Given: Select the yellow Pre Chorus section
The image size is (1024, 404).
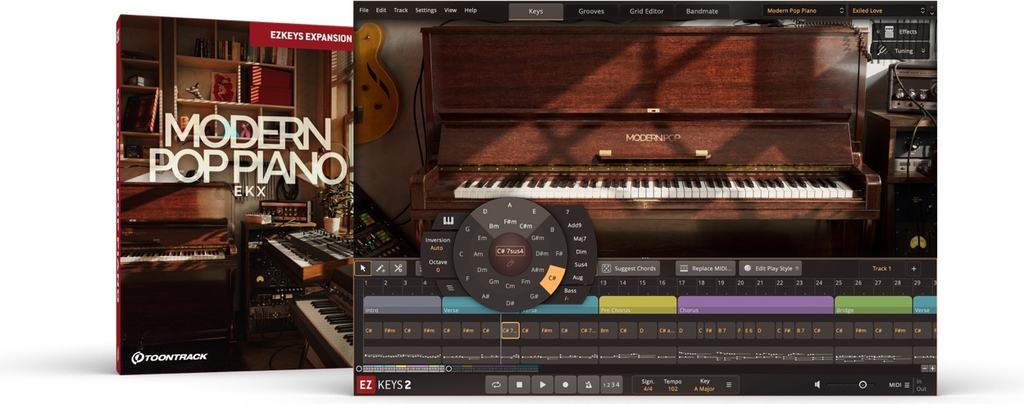Looking at the screenshot, I should click(x=637, y=305).
